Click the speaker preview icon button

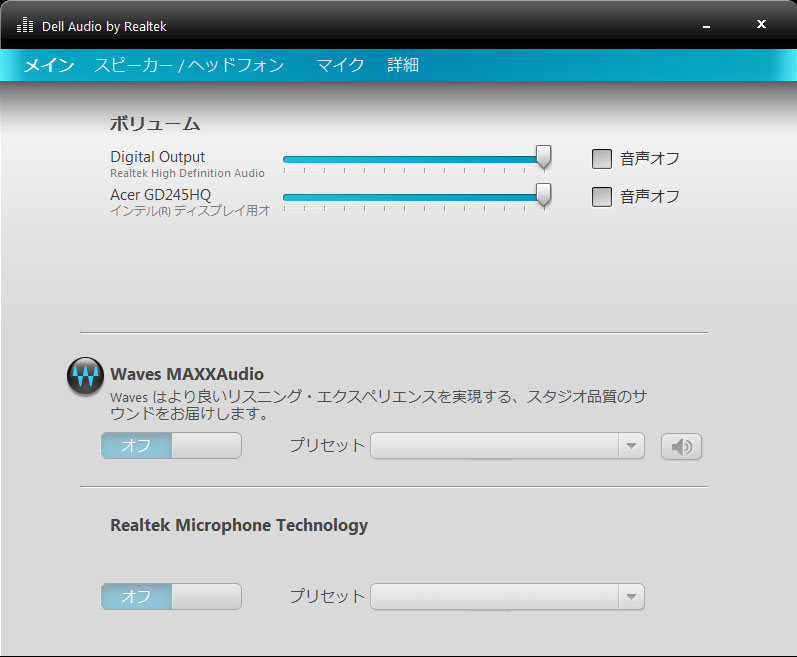click(681, 447)
